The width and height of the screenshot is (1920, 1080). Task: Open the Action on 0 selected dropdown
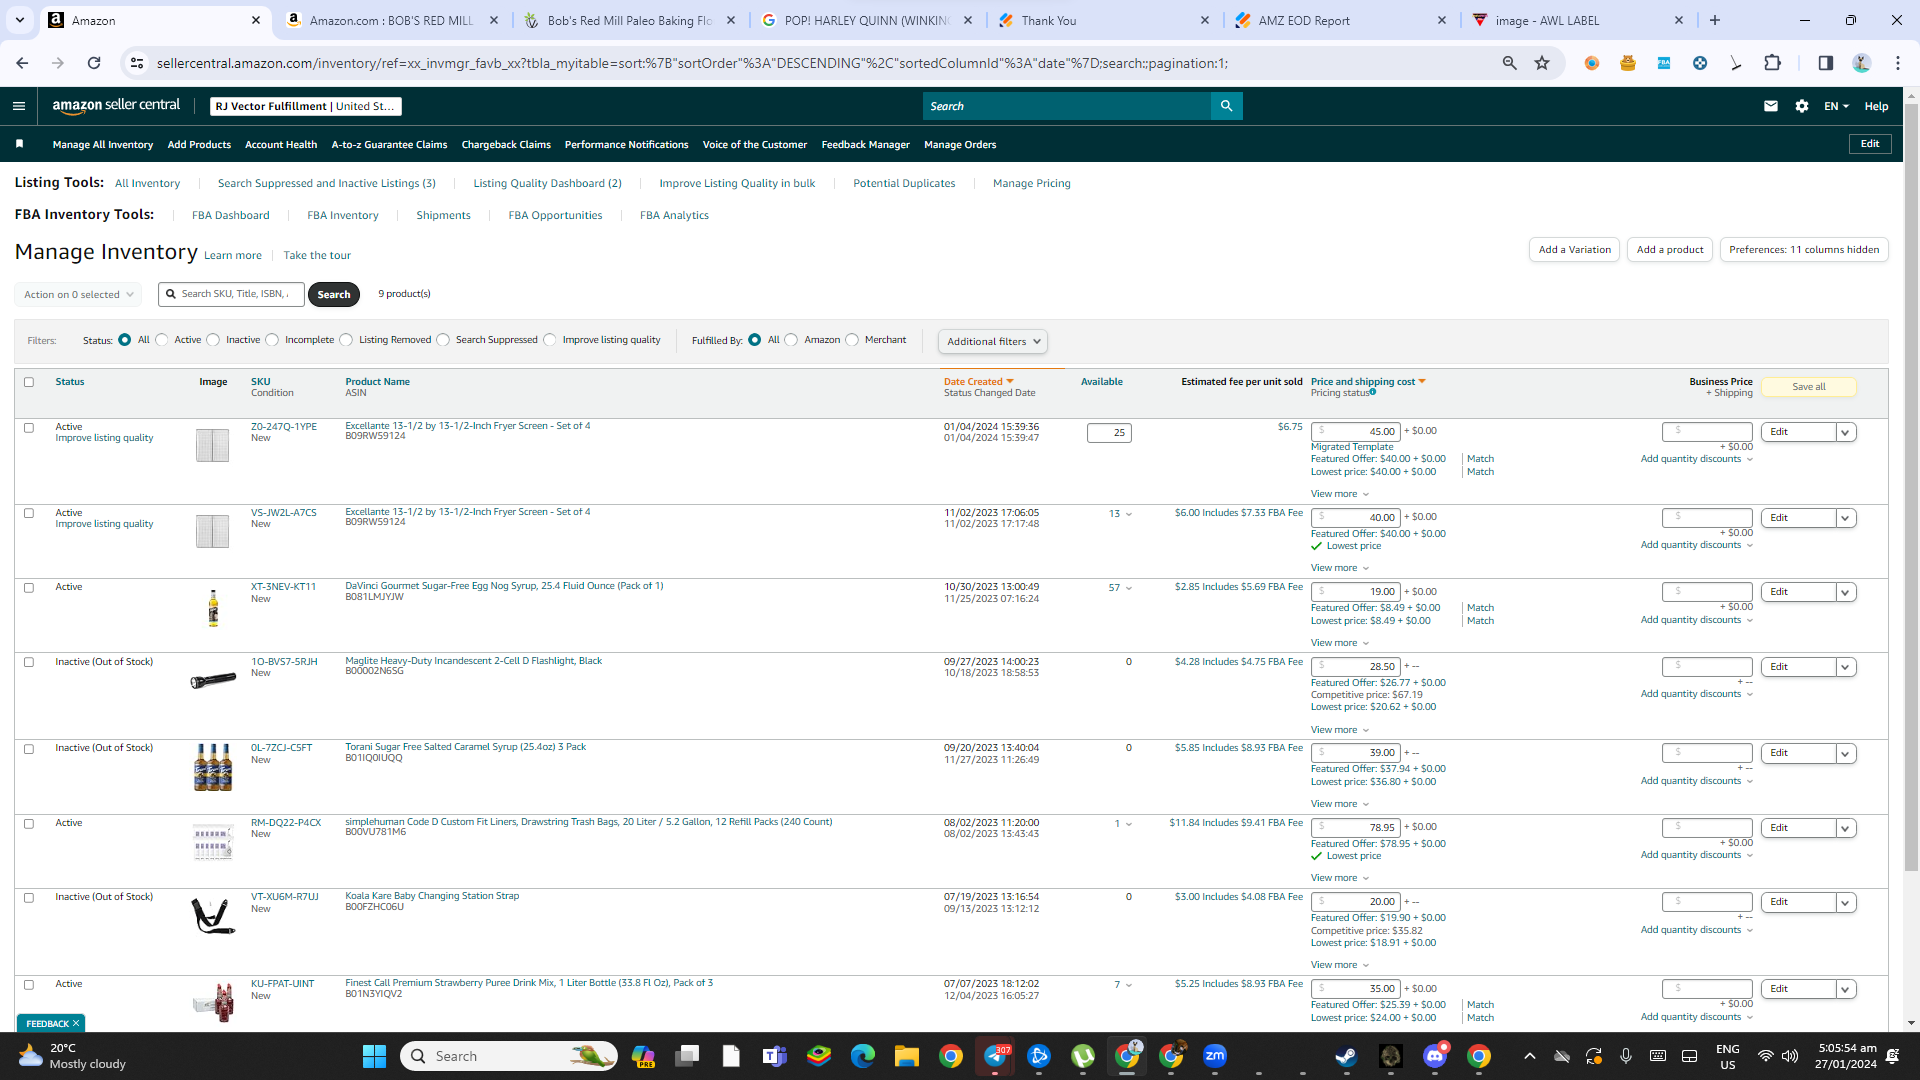click(x=78, y=295)
